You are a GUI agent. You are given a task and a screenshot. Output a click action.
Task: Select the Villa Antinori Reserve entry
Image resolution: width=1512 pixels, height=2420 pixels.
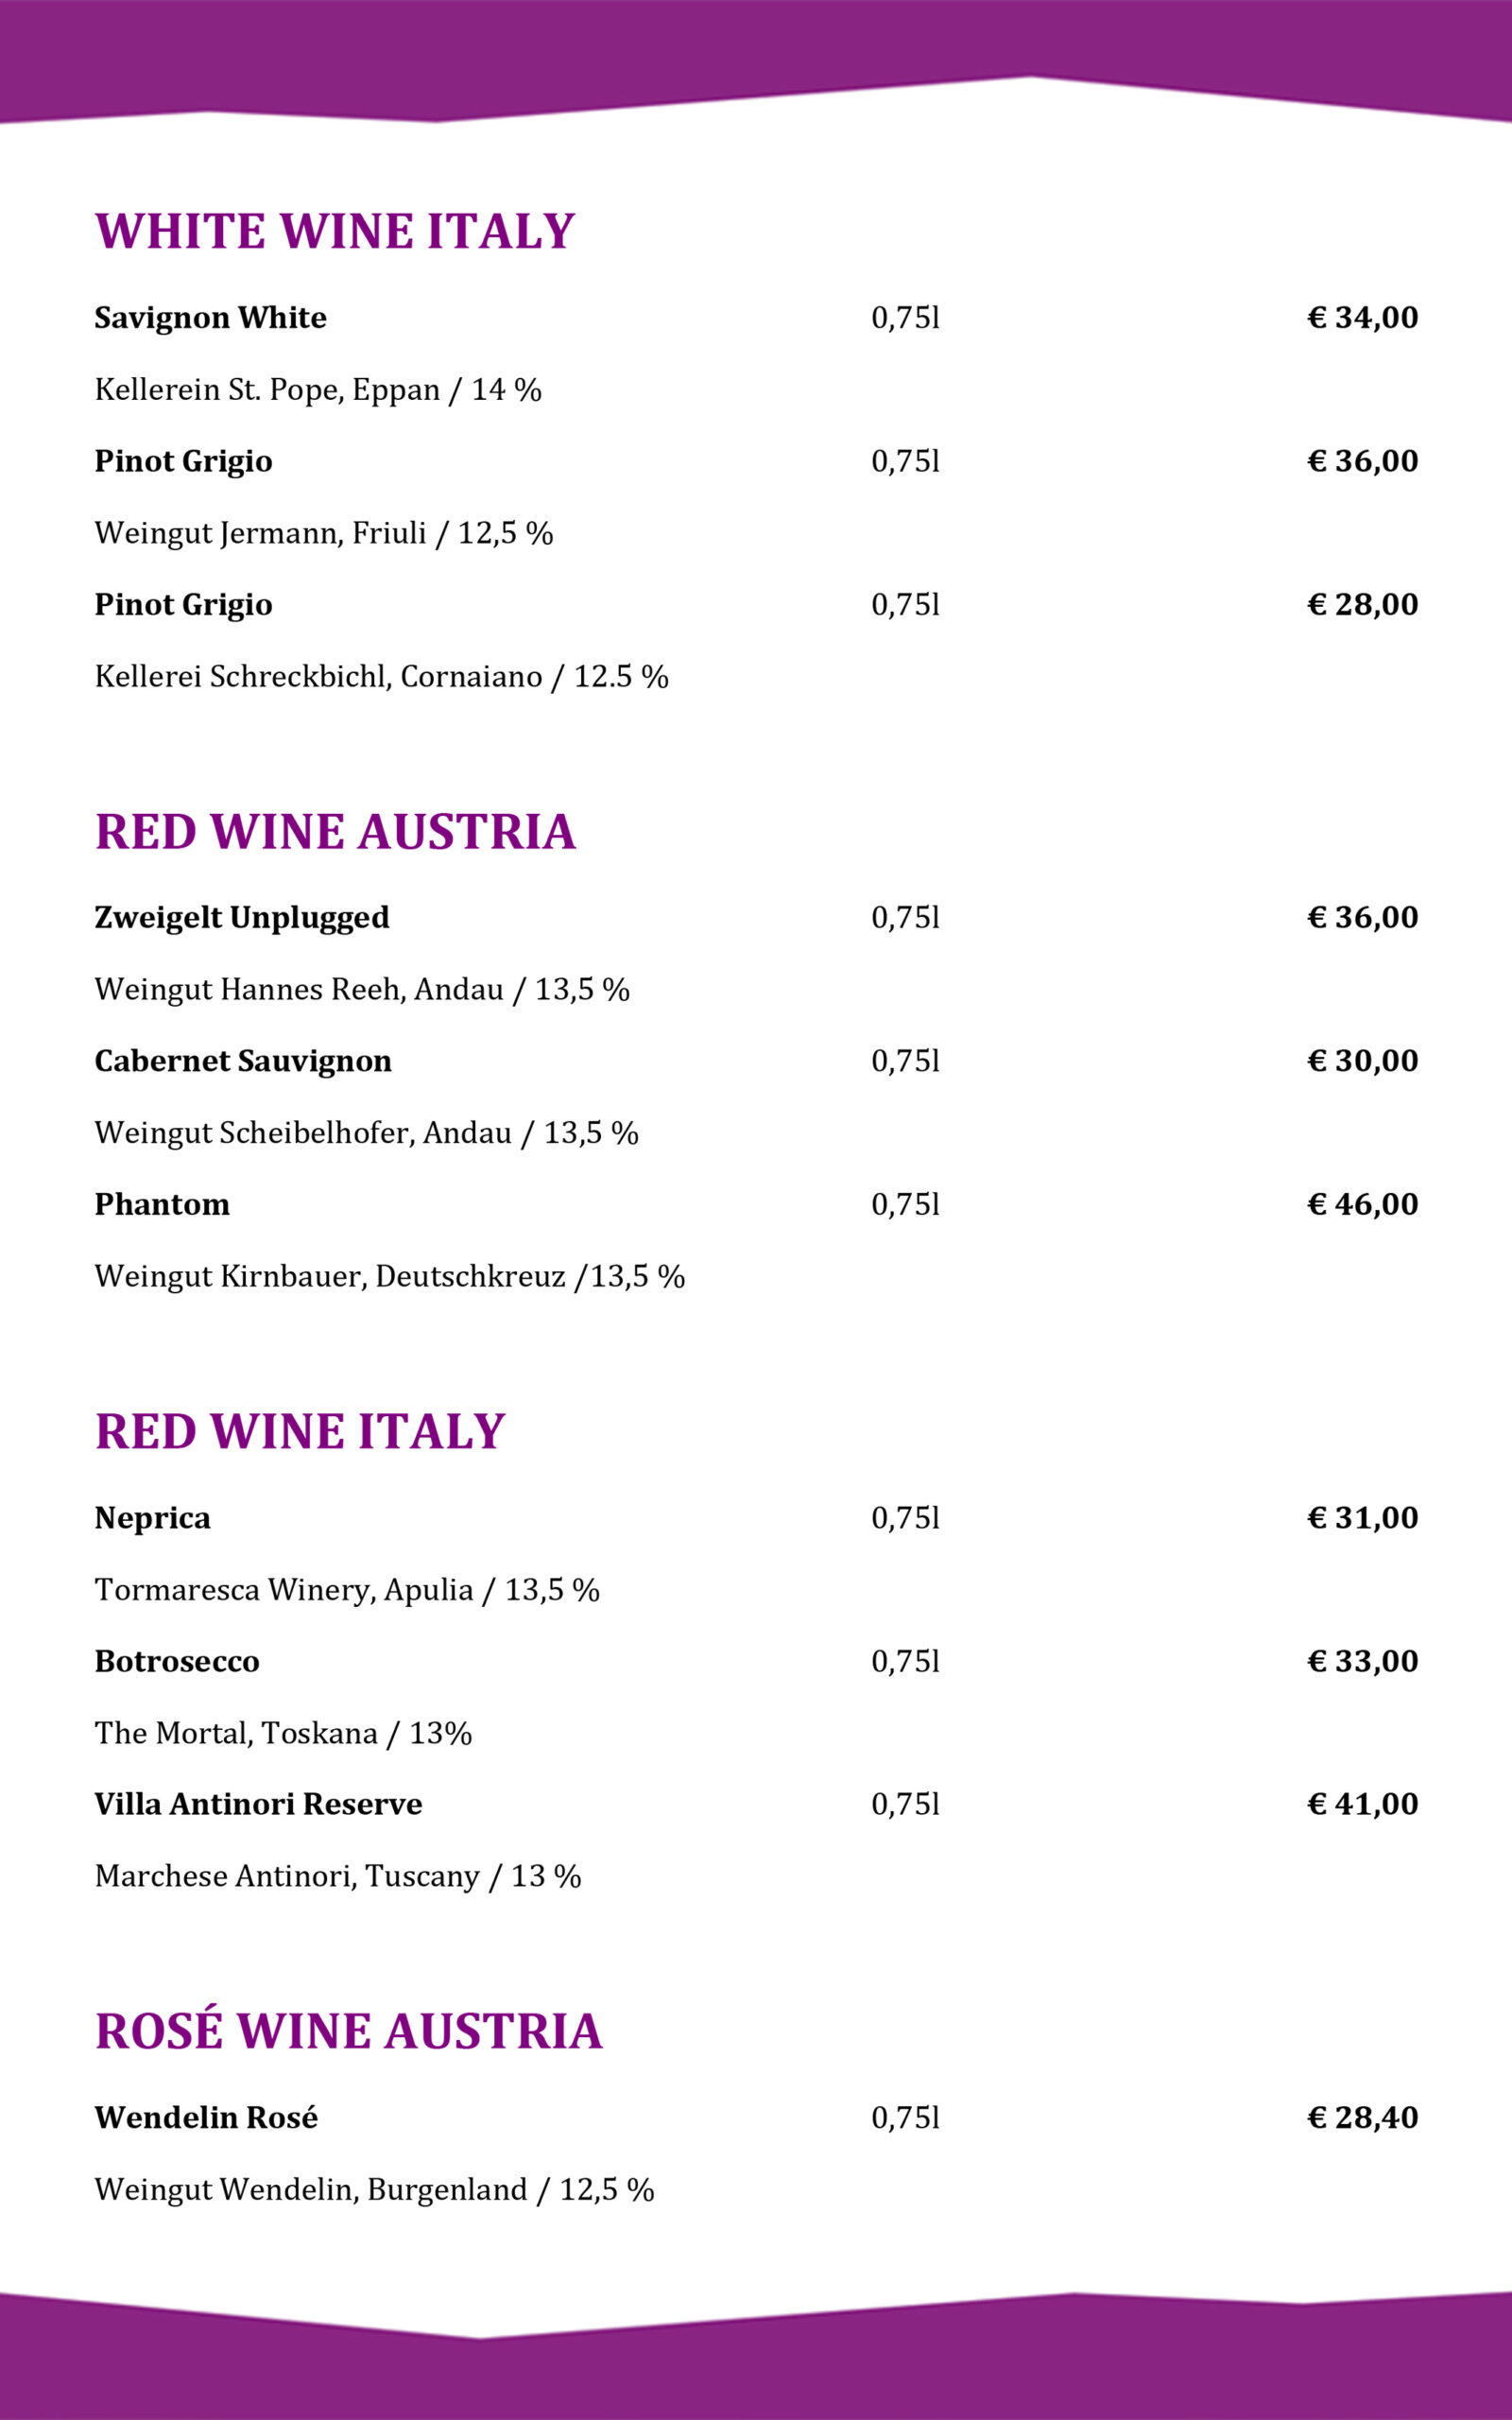258,1805
